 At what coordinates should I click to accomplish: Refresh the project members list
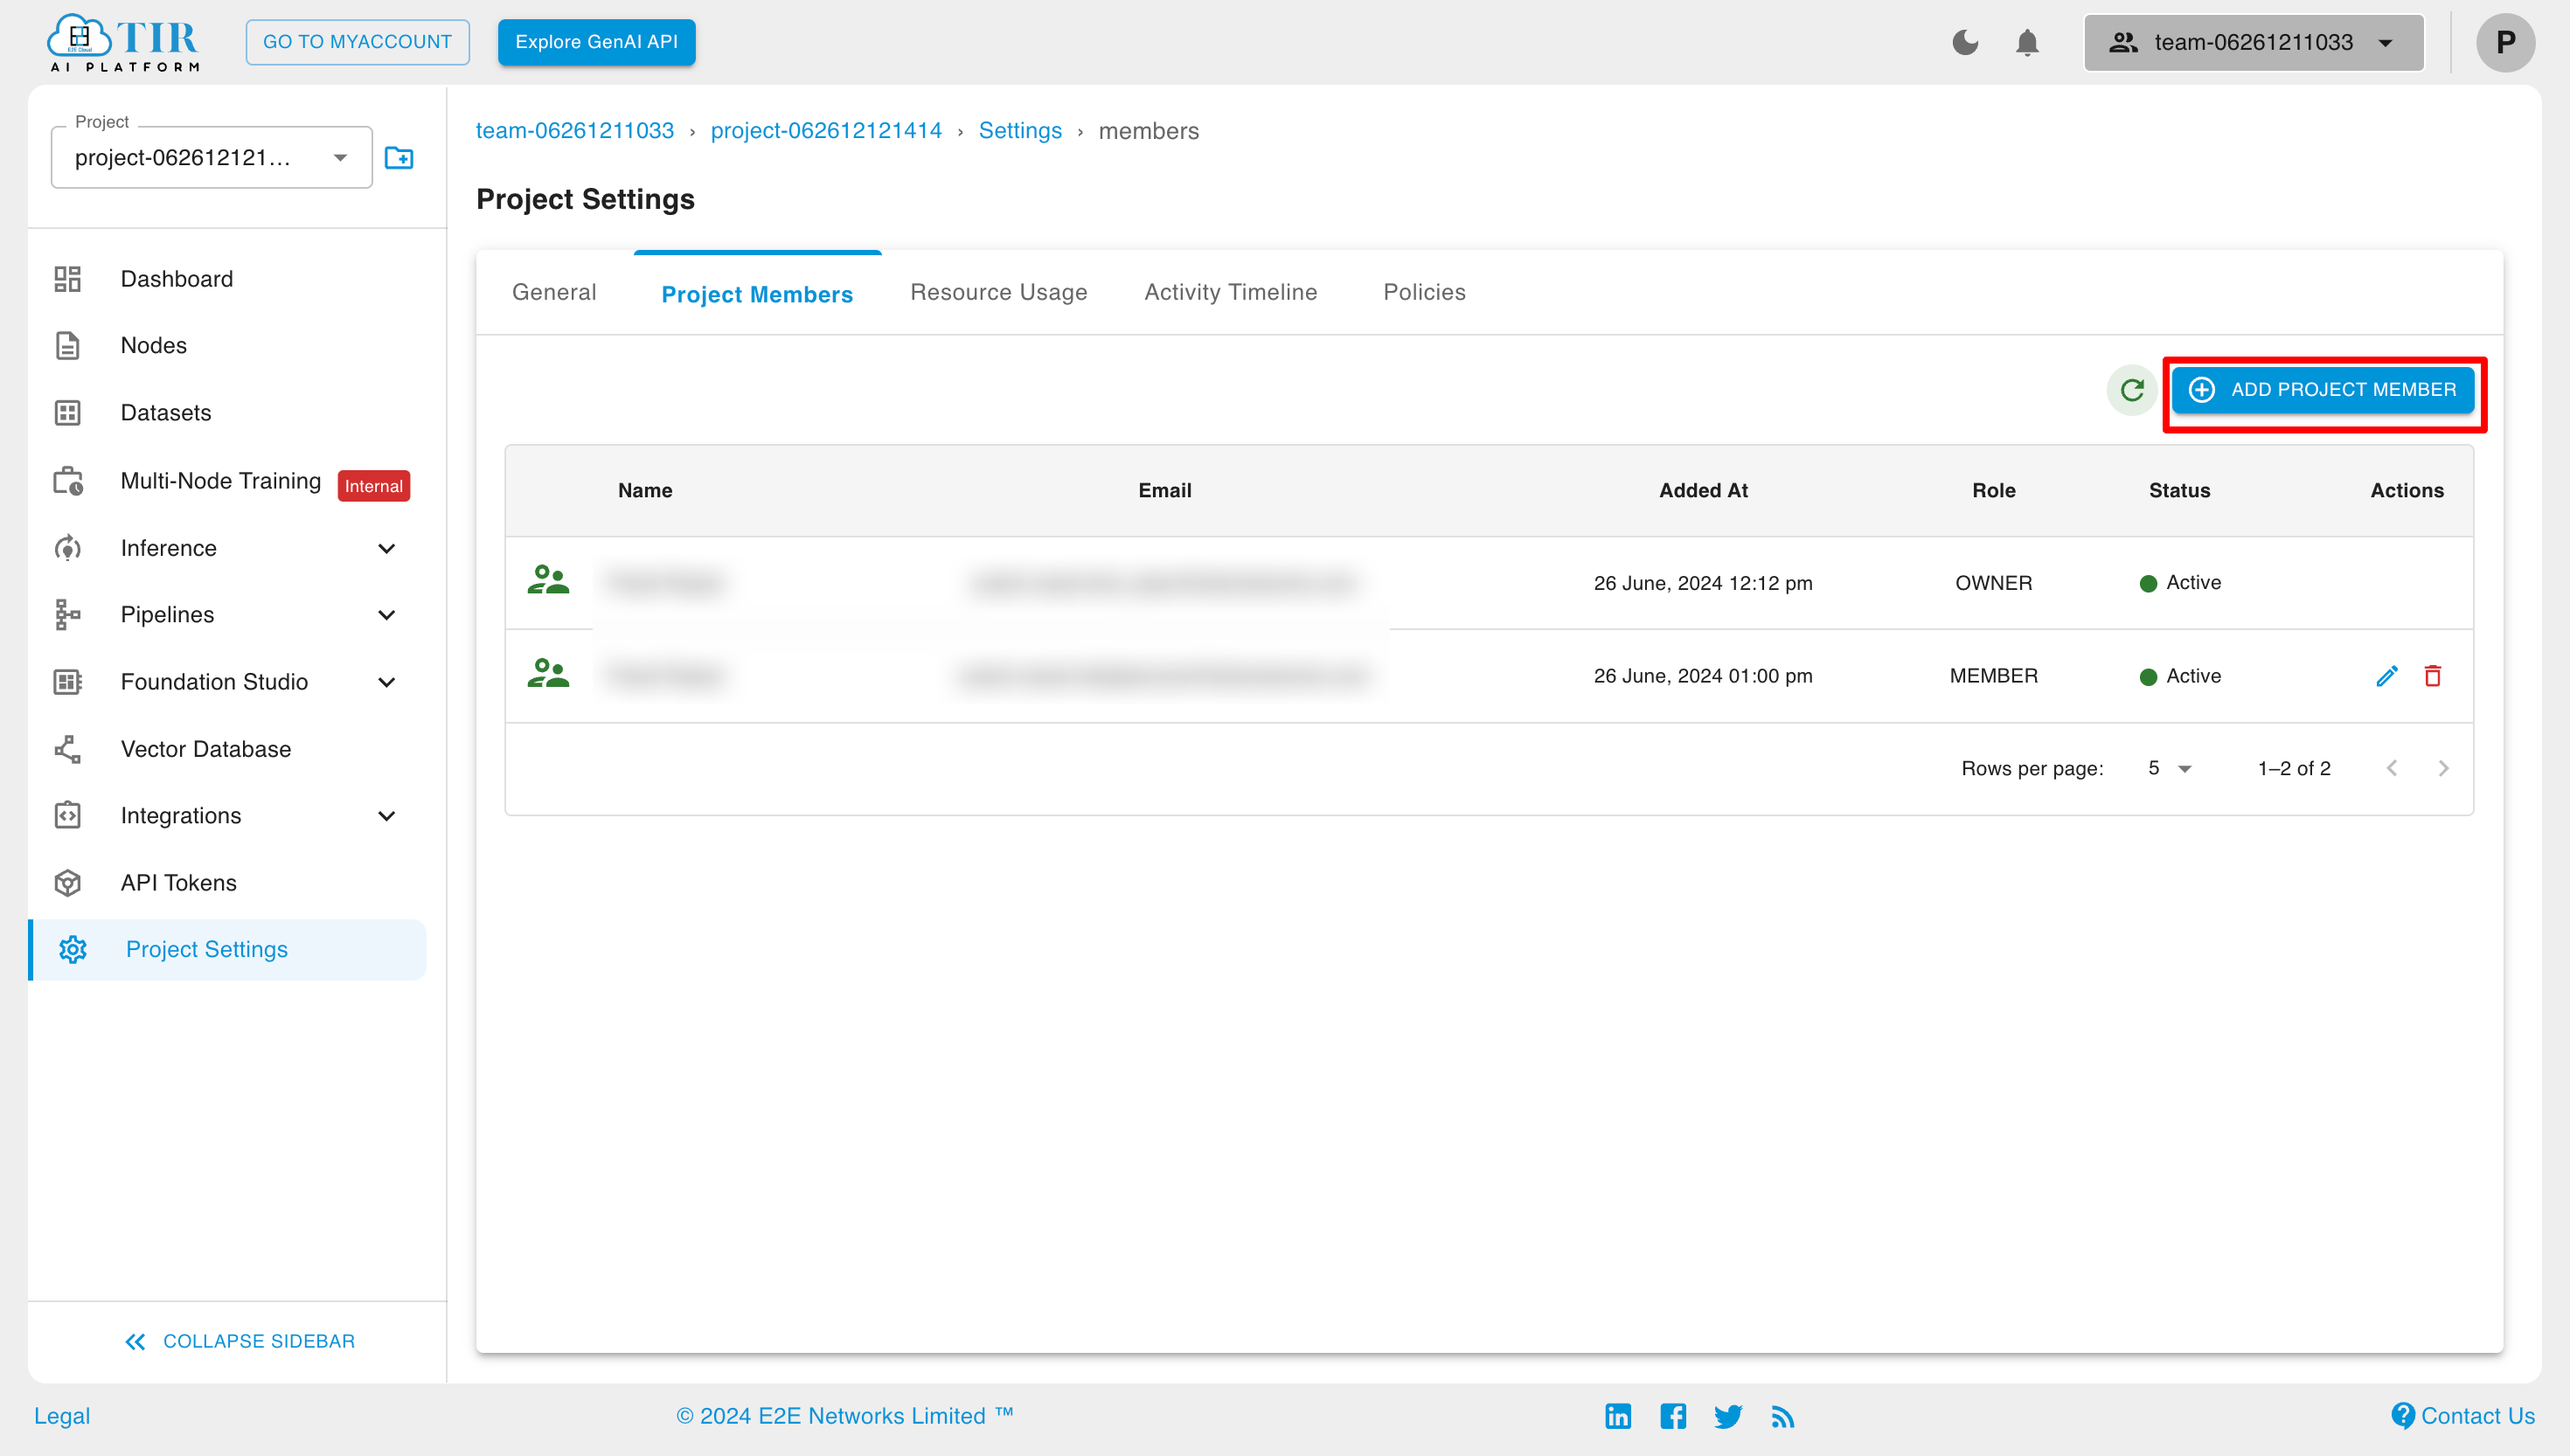[x=2132, y=390]
